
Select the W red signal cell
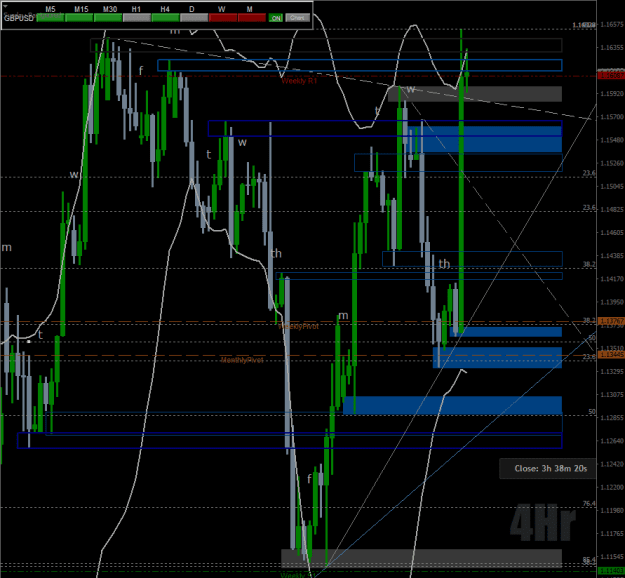pyautogui.click(x=223, y=18)
